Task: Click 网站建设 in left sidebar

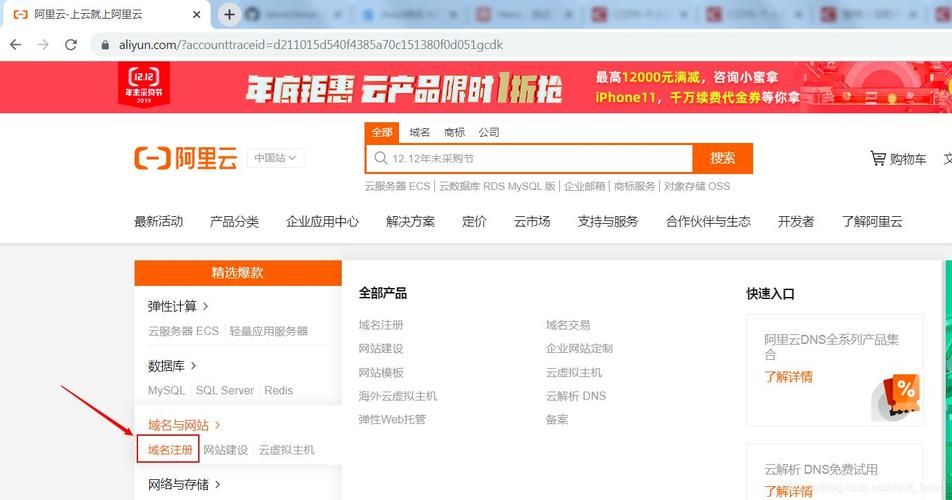Action: pos(226,450)
